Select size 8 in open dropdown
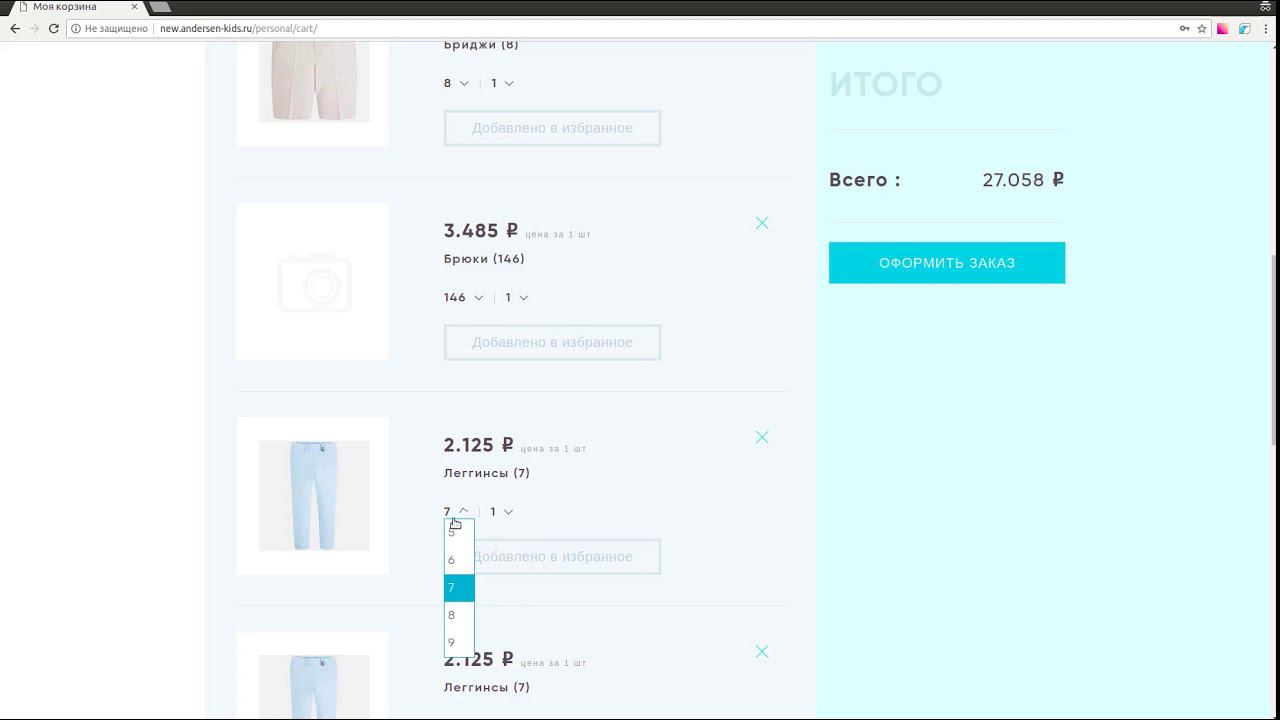The height and width of the screenshot is (720, 1280). point(459,615)
